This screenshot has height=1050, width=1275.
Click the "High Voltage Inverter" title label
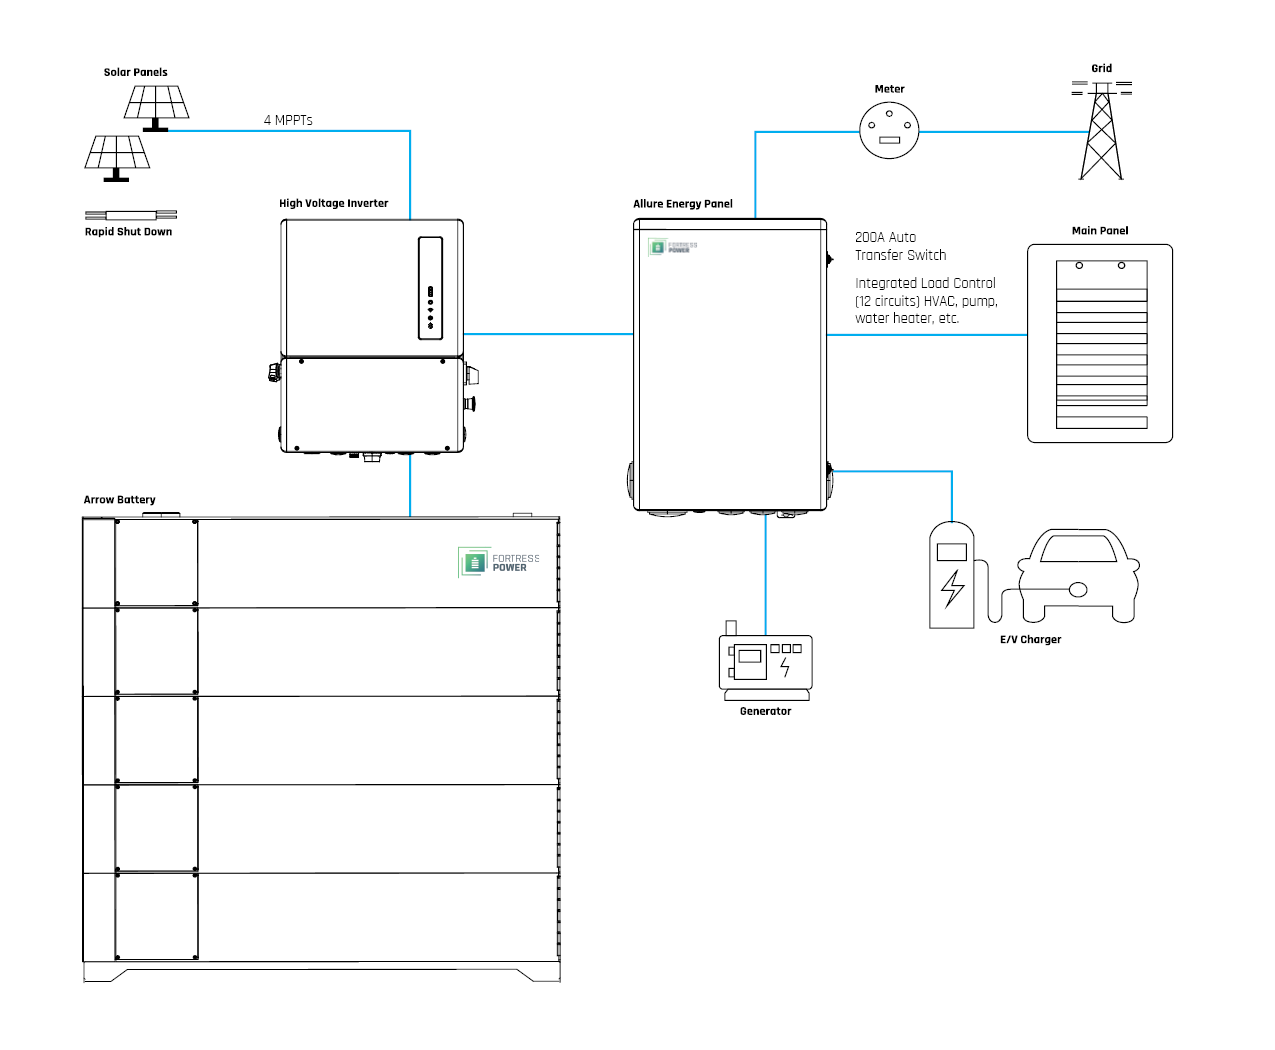334,203
